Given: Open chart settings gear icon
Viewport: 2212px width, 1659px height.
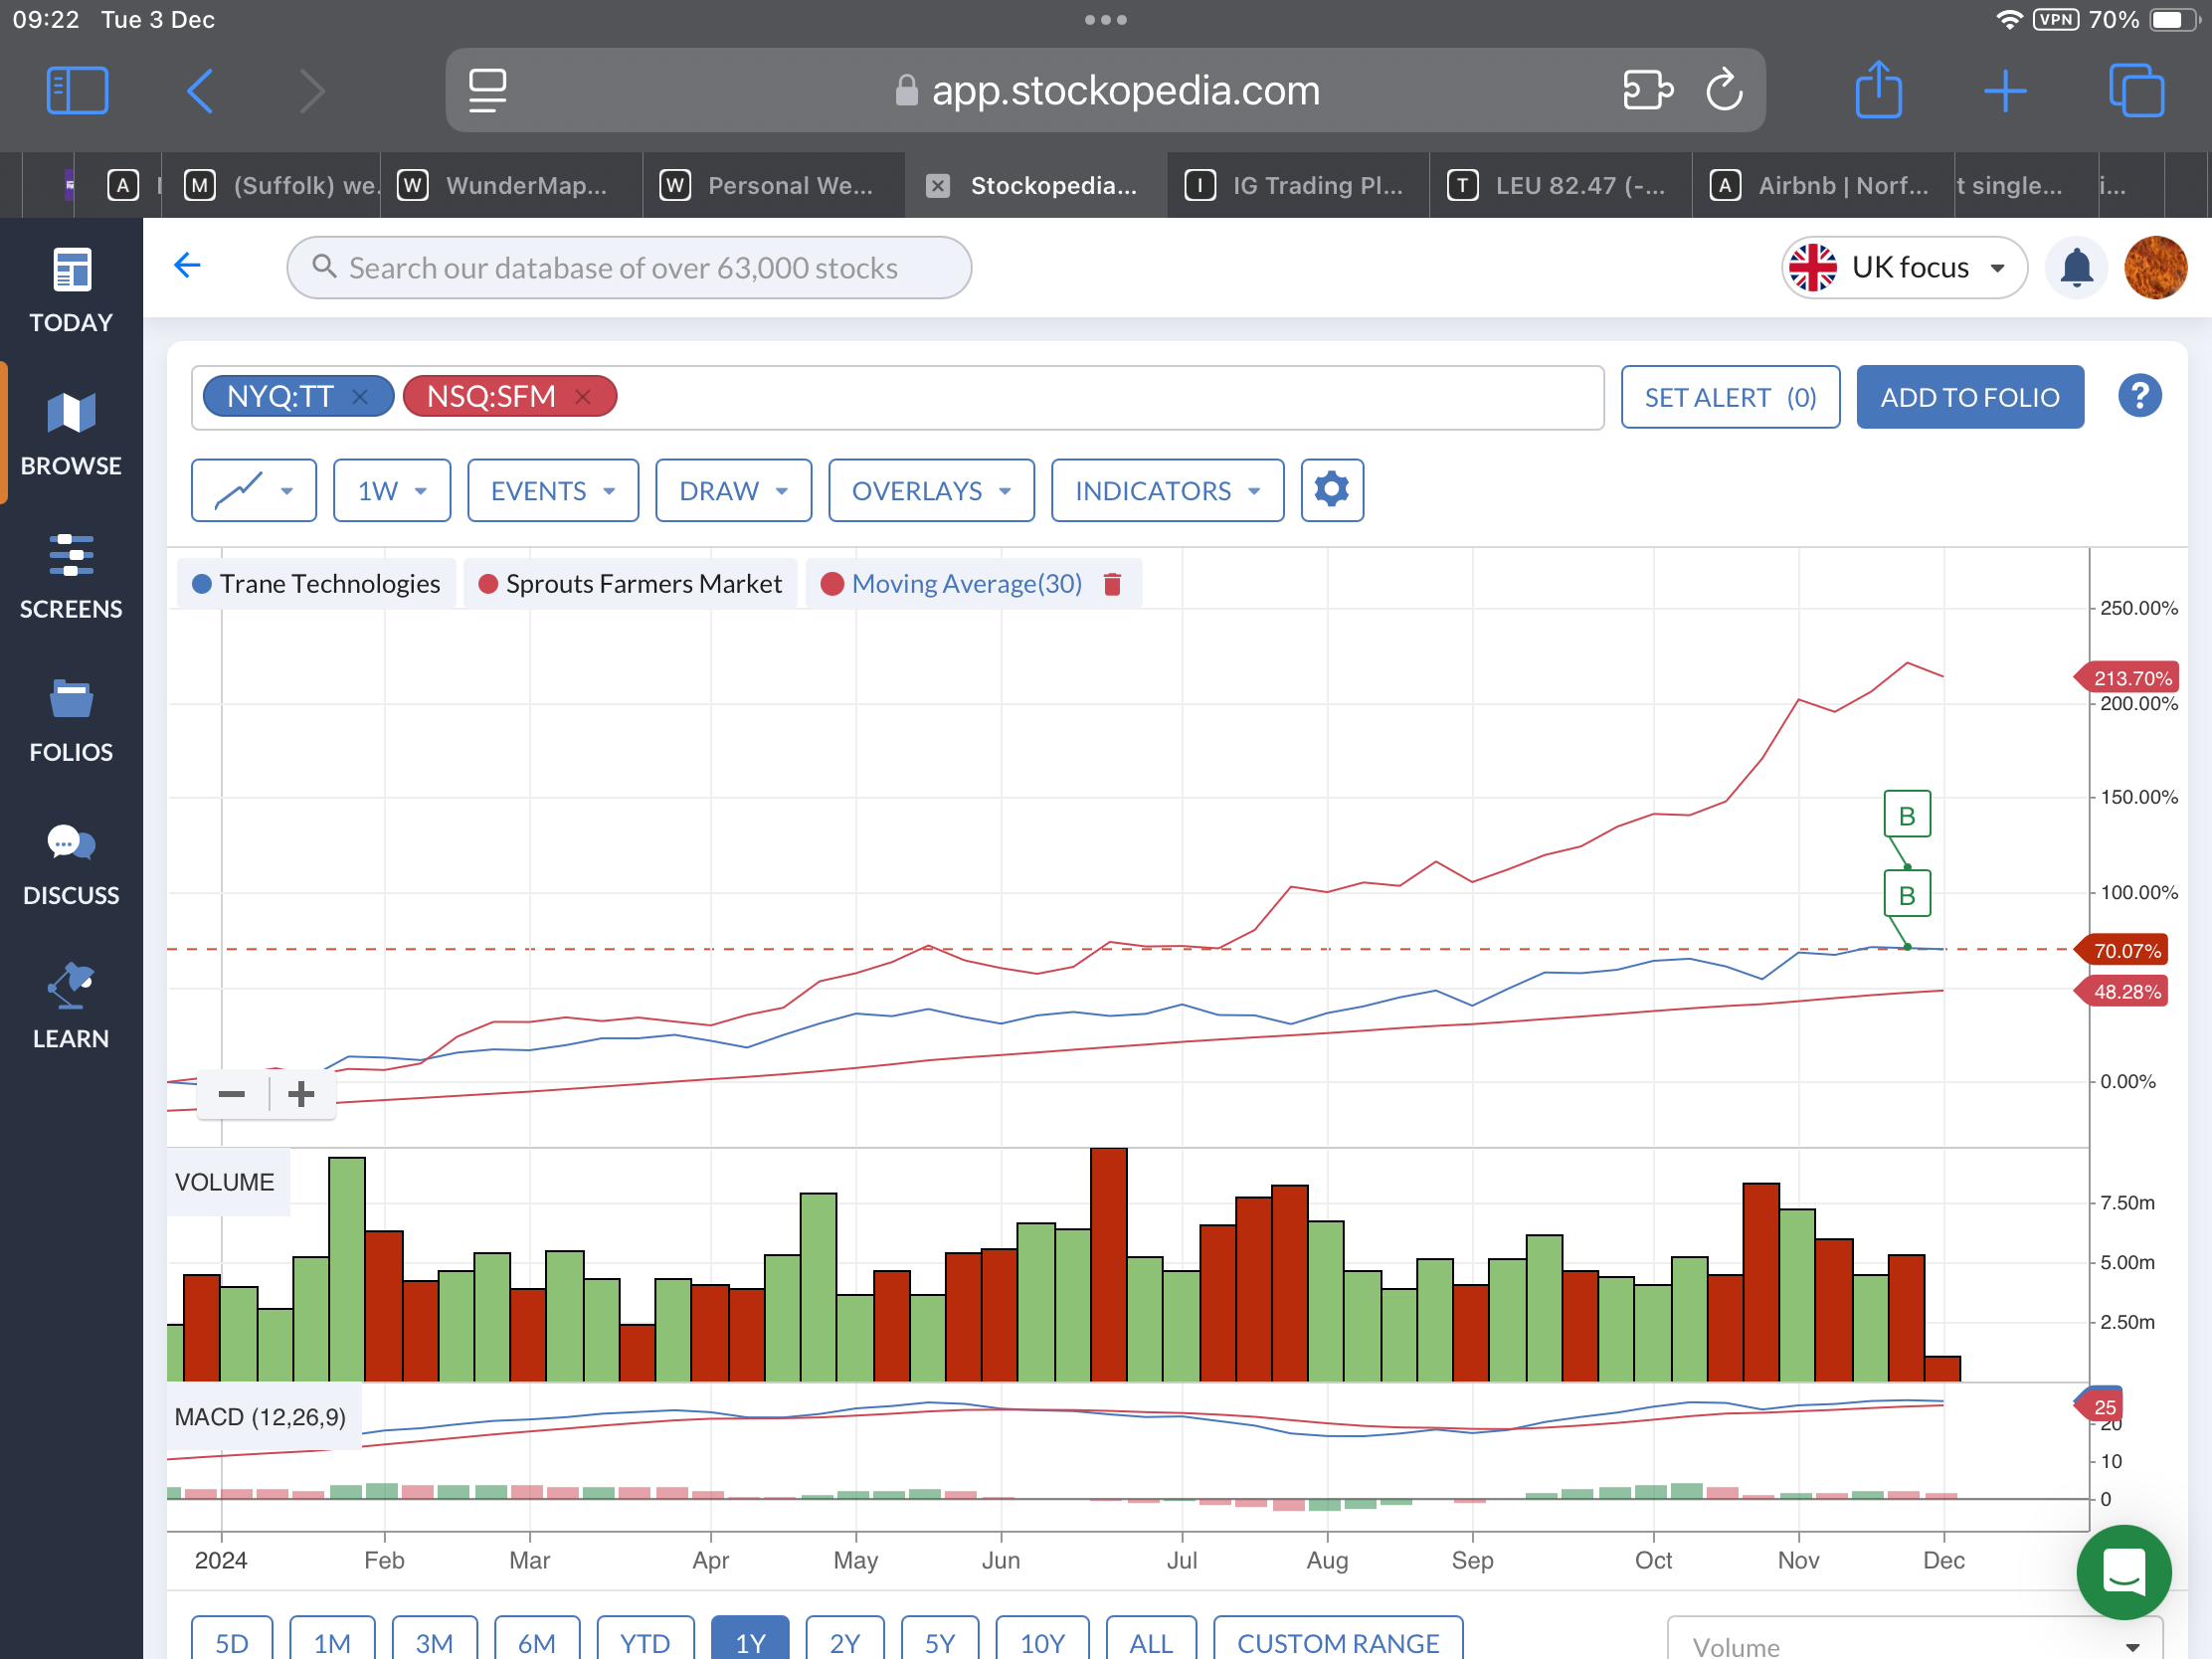Looking at the screenshot, I should coord(1331,490).
